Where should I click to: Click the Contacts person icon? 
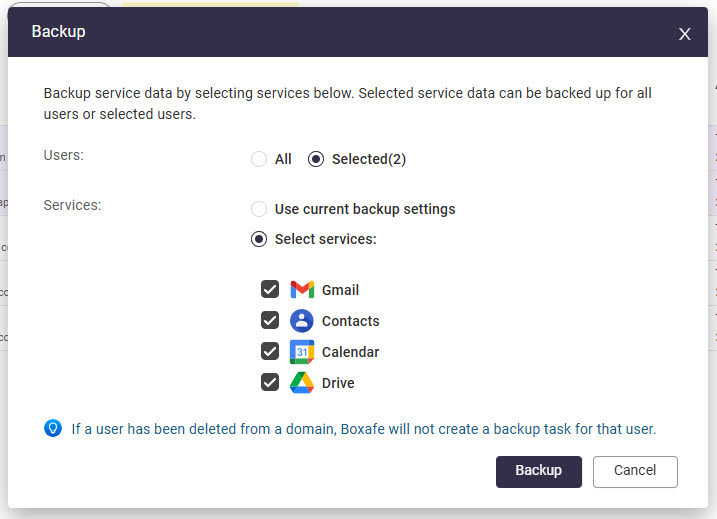tap(302, 321)
